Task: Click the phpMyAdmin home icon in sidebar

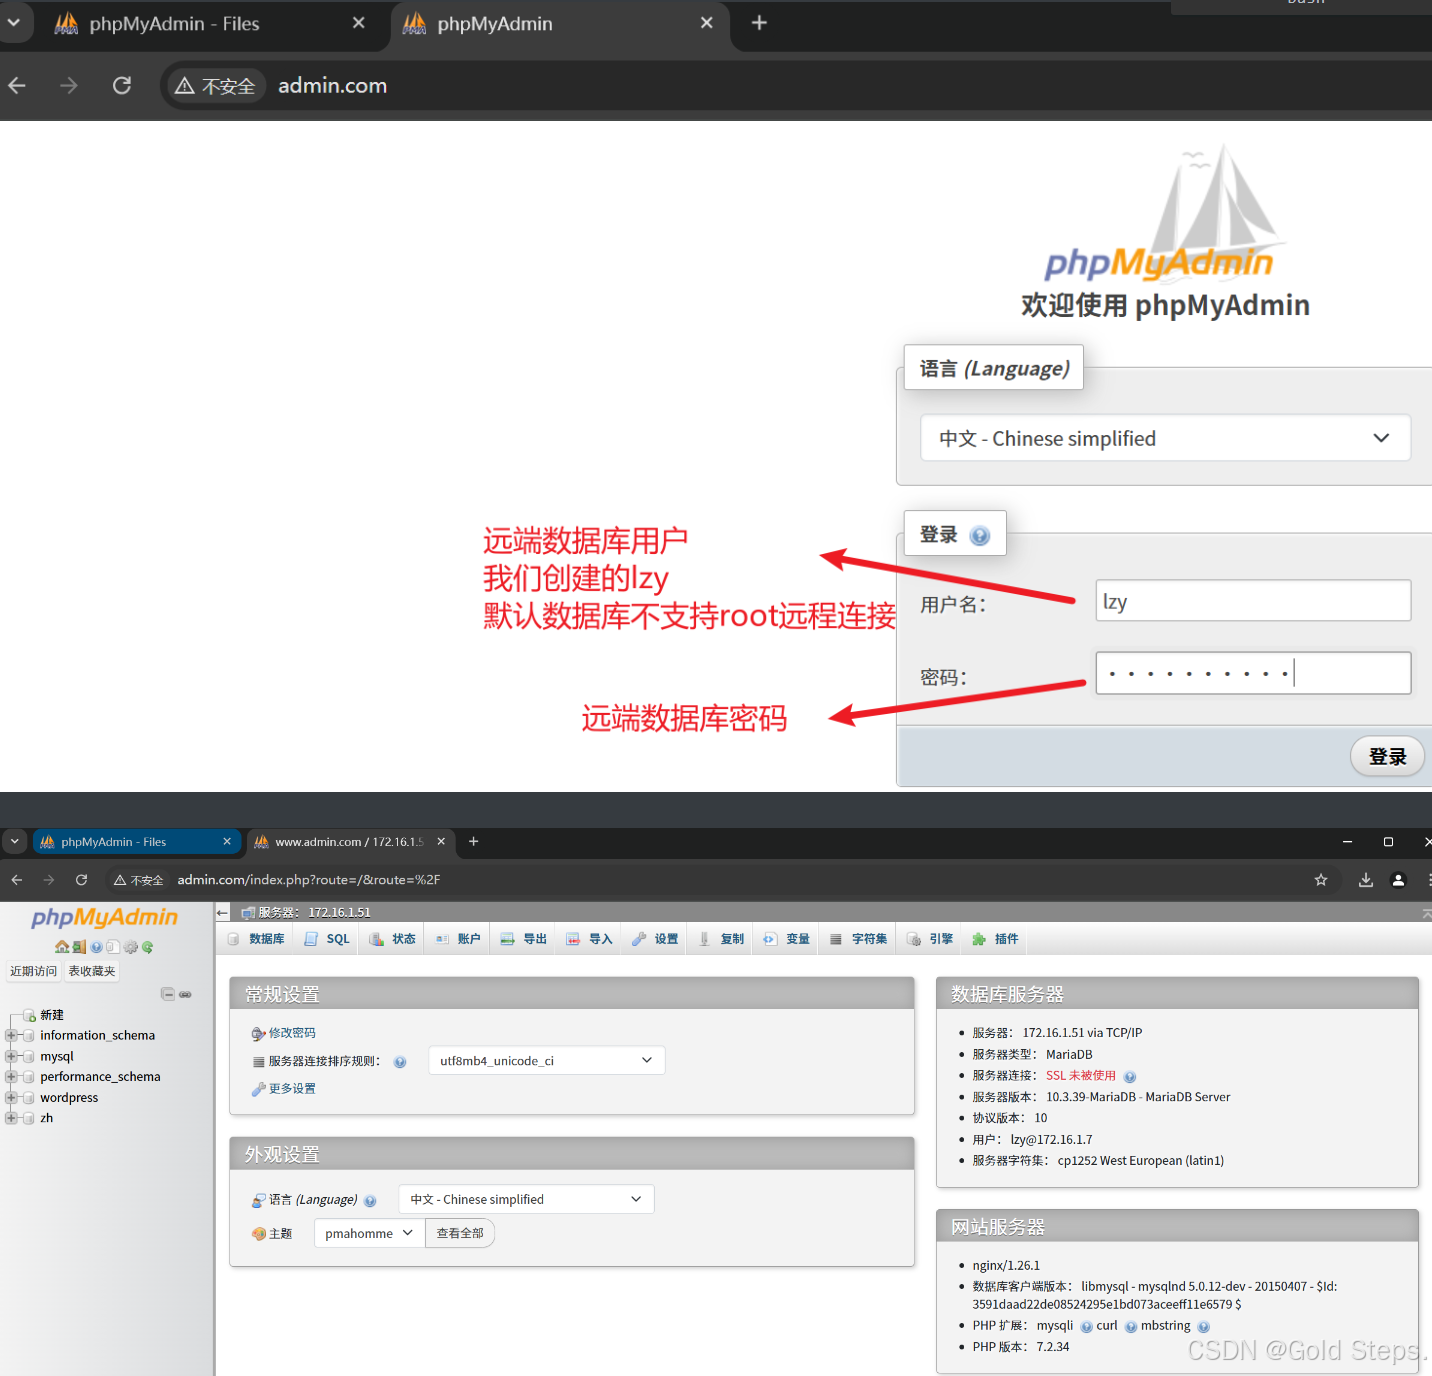Action: coord(62,947)
